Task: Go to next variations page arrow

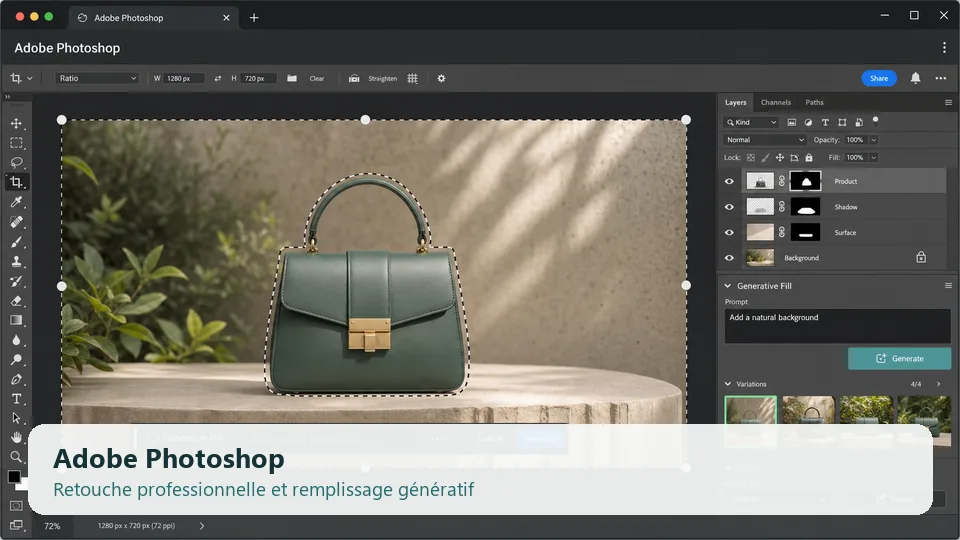Action: 939,384
